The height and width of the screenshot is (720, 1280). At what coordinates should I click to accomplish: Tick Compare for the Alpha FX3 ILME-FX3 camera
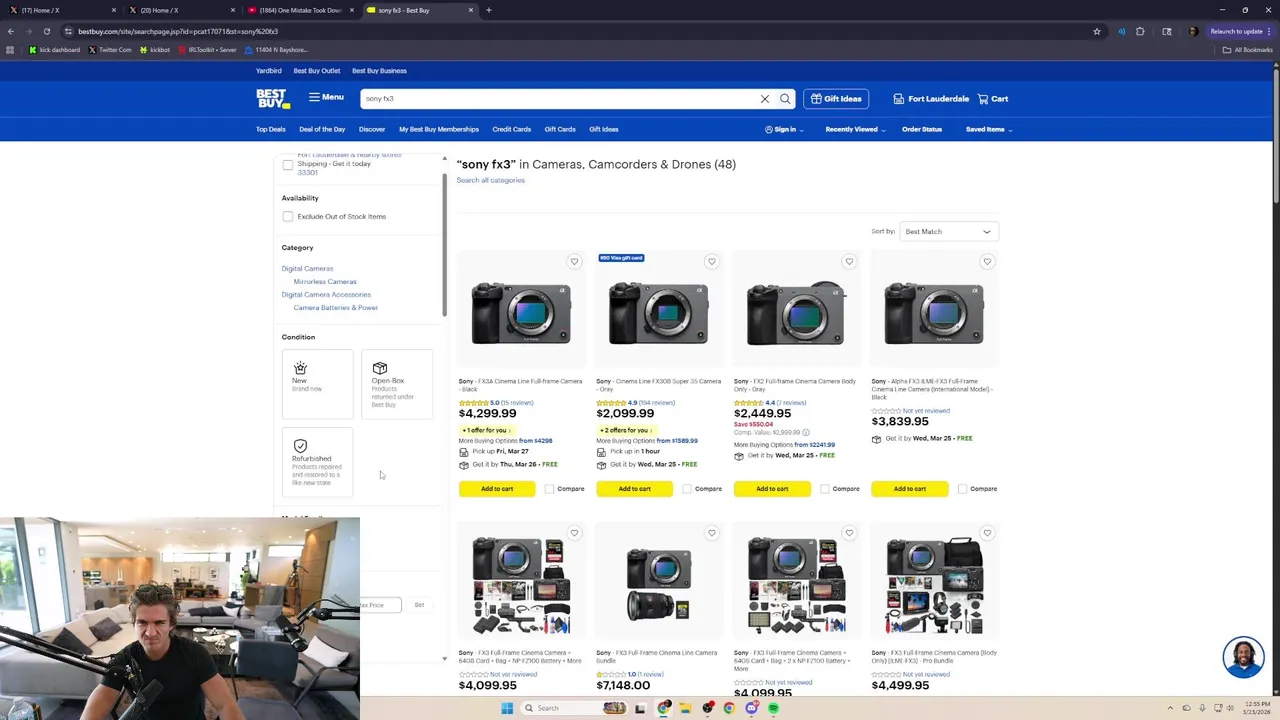(x=962, y=489)
